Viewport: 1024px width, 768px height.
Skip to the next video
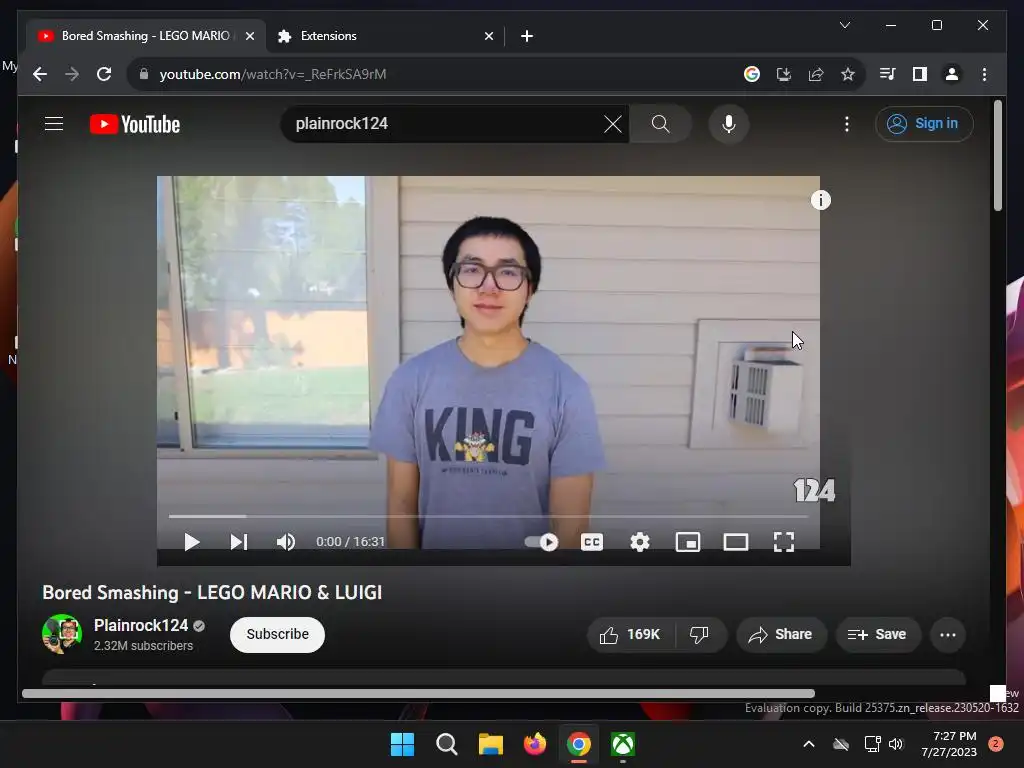239,542
